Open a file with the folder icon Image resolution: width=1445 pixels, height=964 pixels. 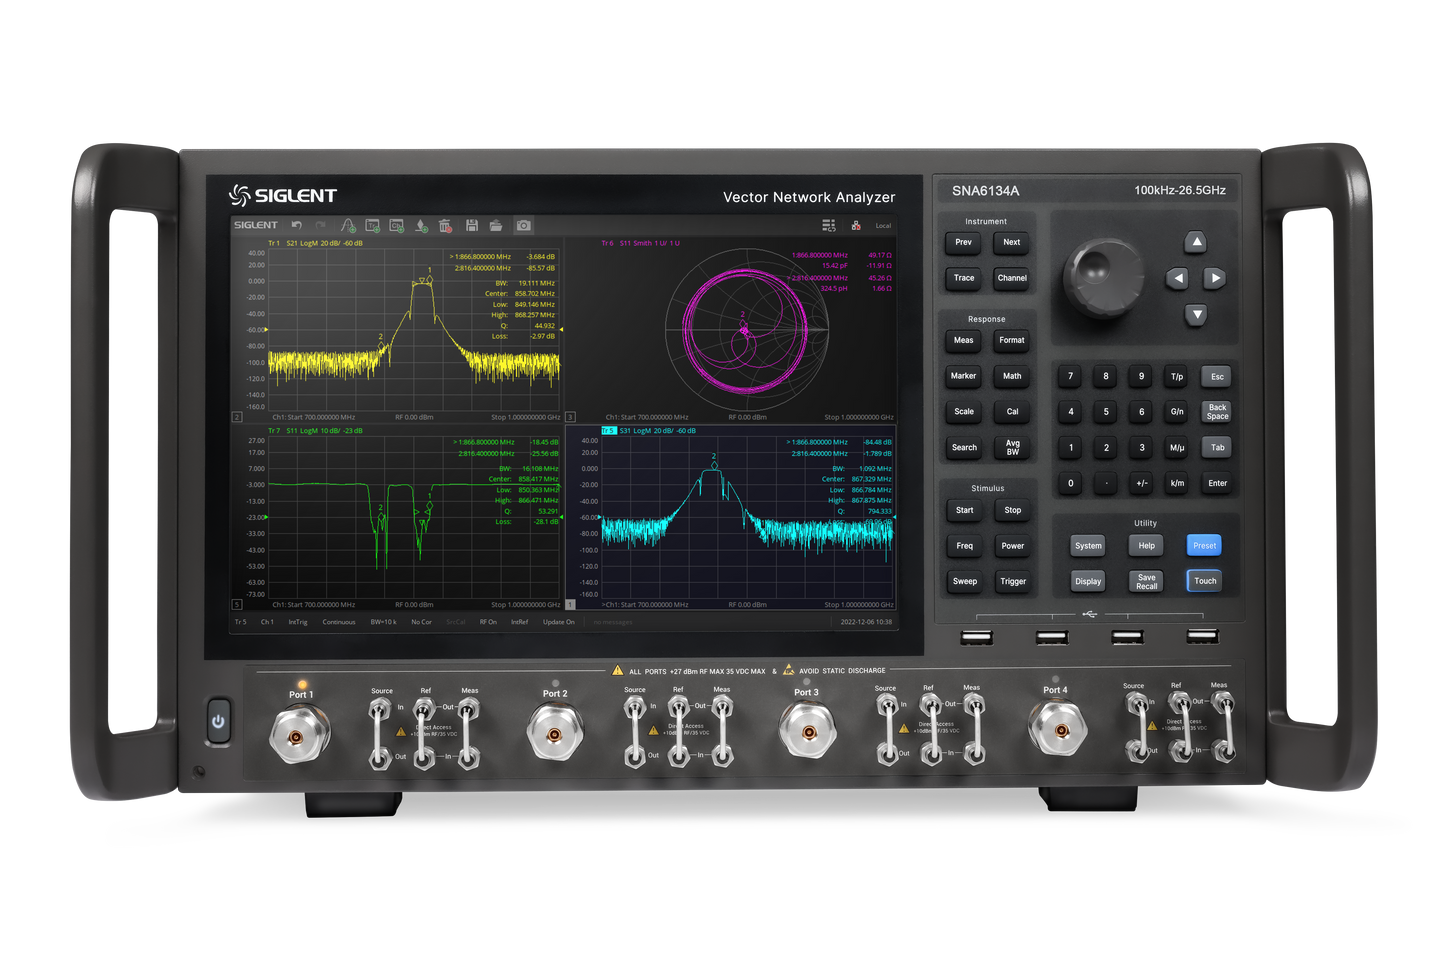click(496, 226)
